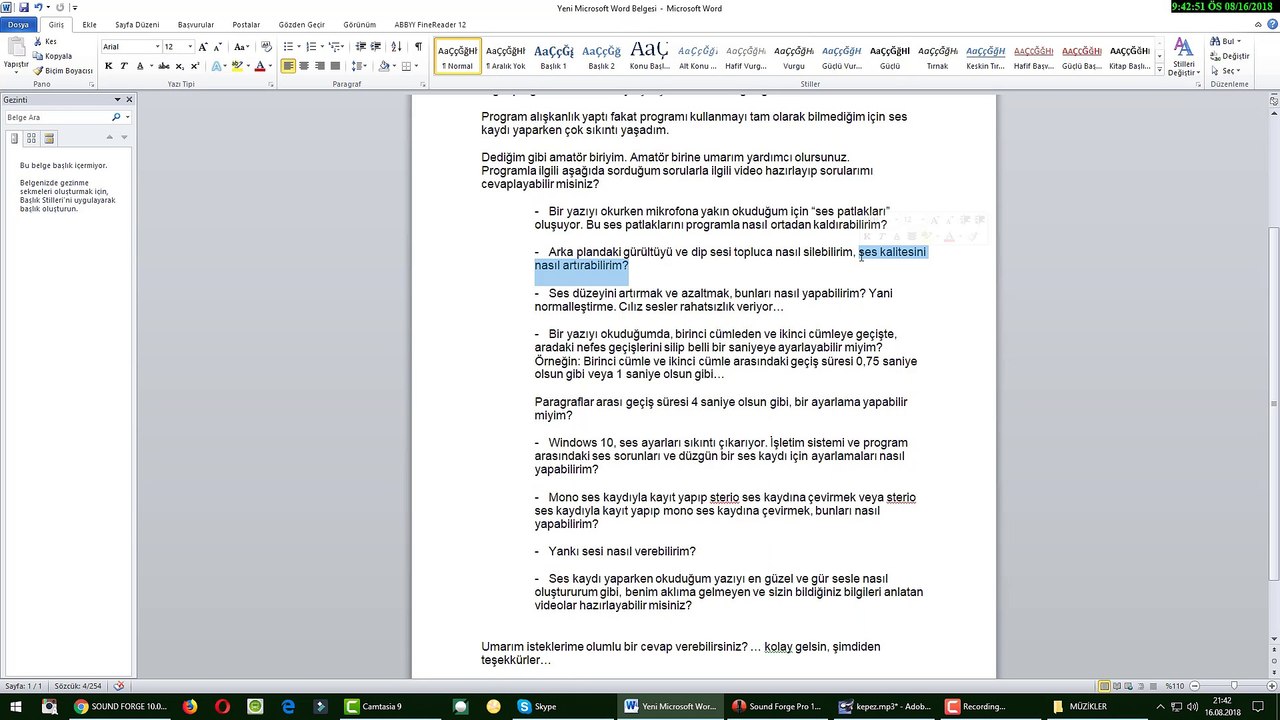
Task: Switch to the Başvurular tab
Action: point(196,24)
